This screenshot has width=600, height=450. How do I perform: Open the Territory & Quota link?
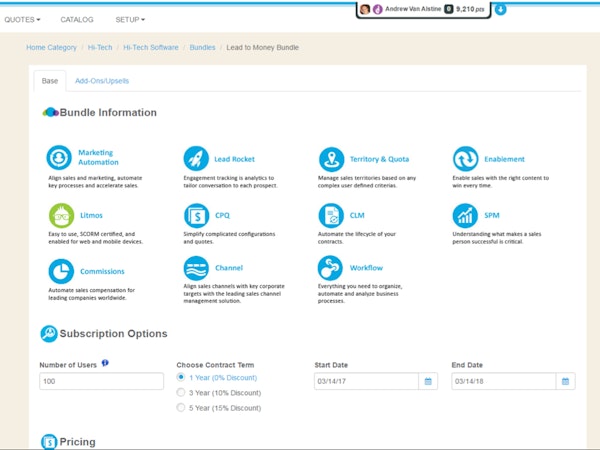[379, 159]
